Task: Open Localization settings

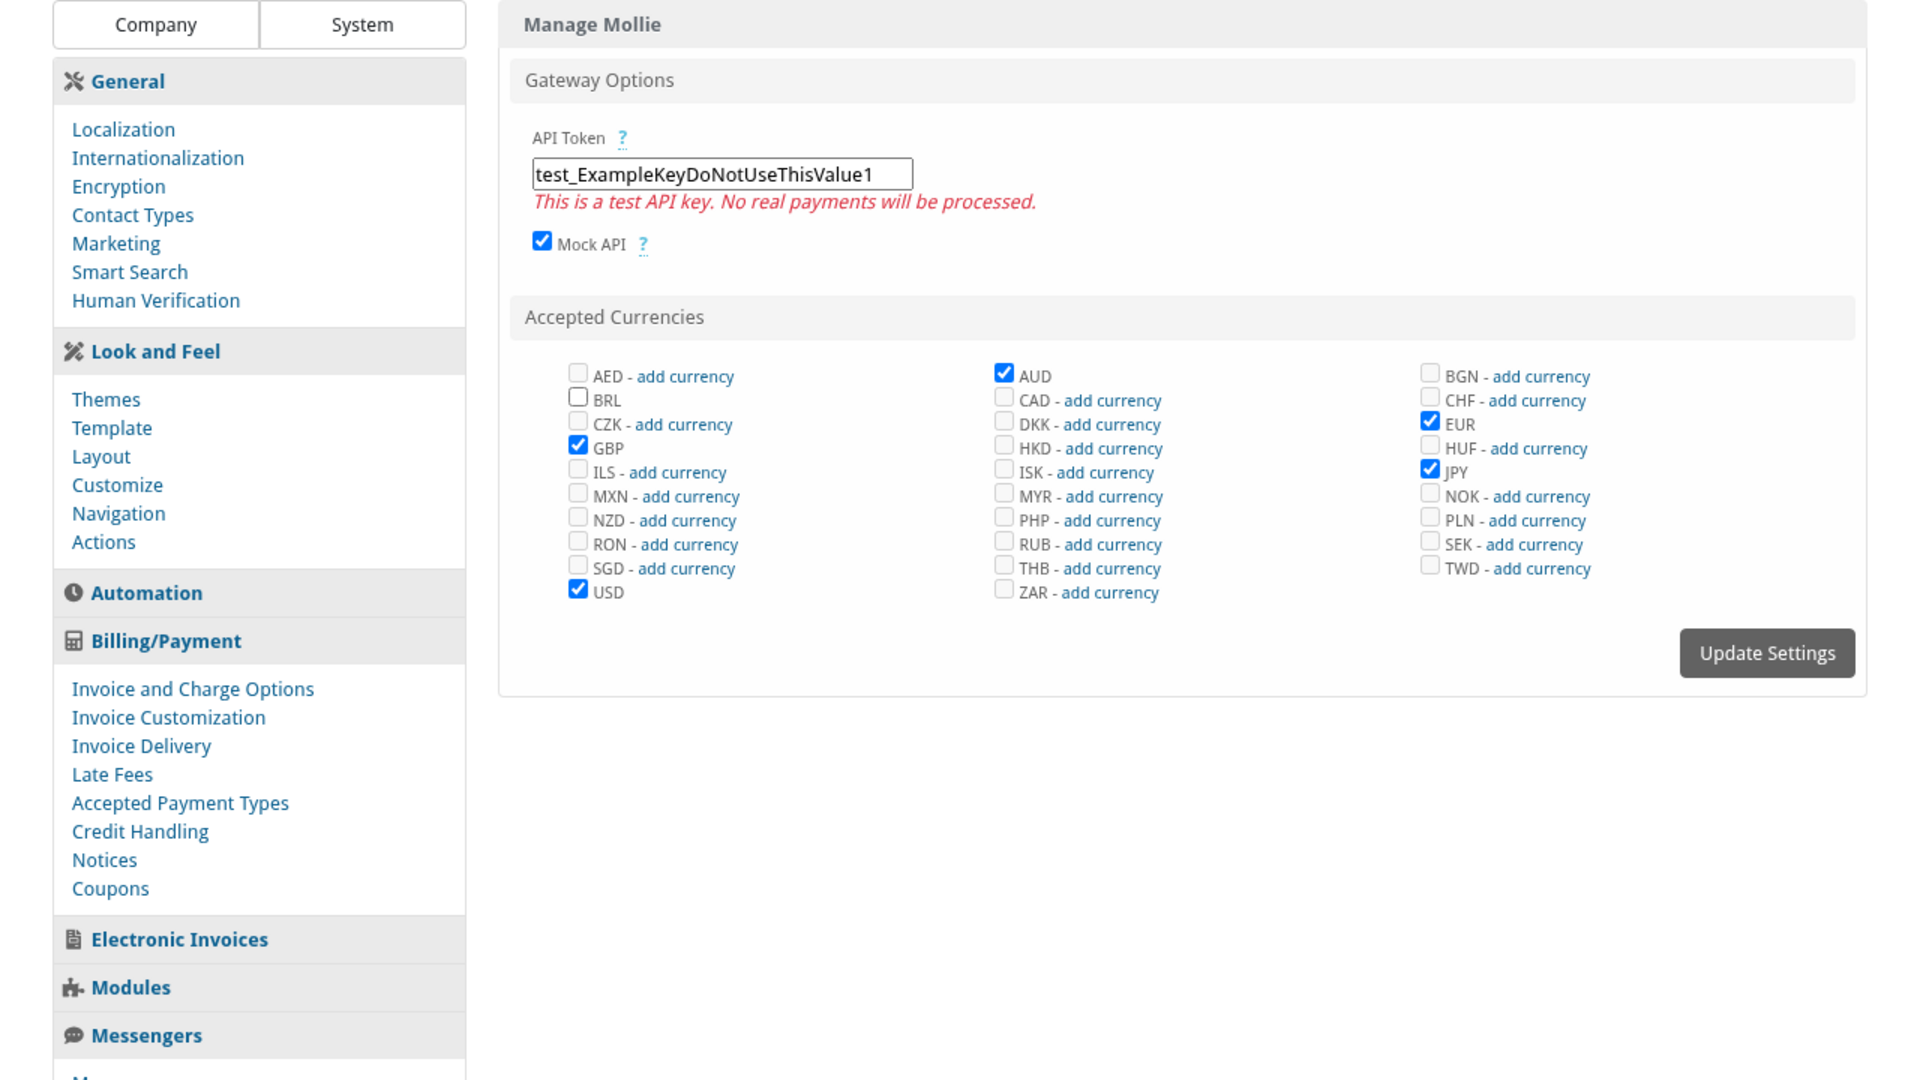Action: click(x=123, y=130)
